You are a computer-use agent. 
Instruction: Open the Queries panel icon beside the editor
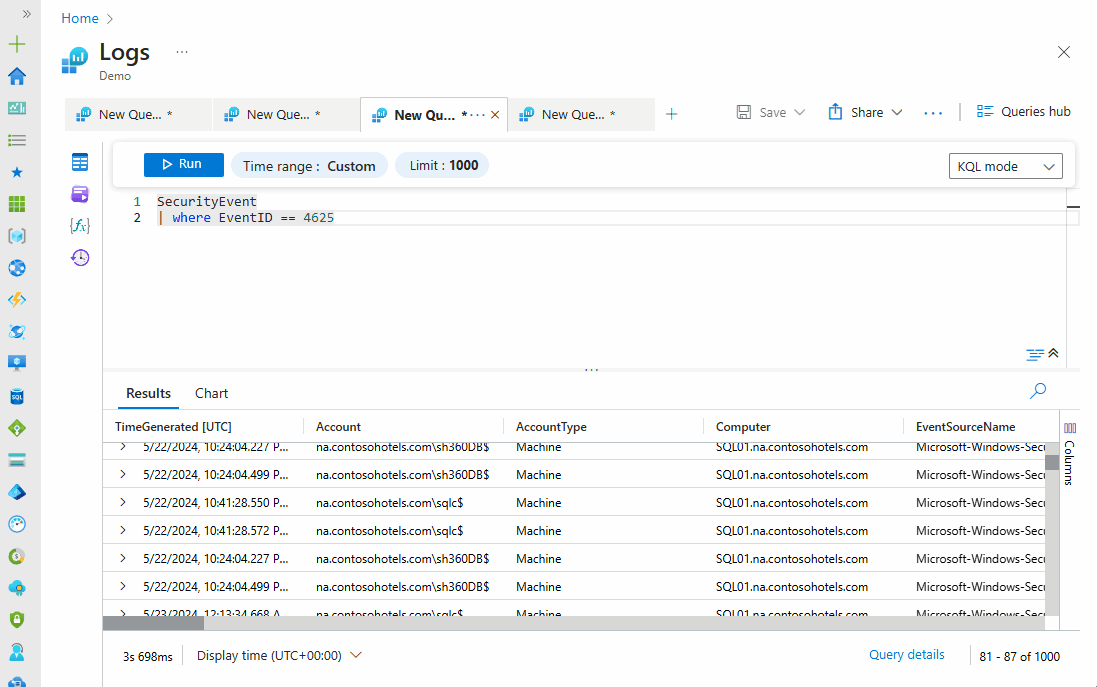click(x=80, y=194)
